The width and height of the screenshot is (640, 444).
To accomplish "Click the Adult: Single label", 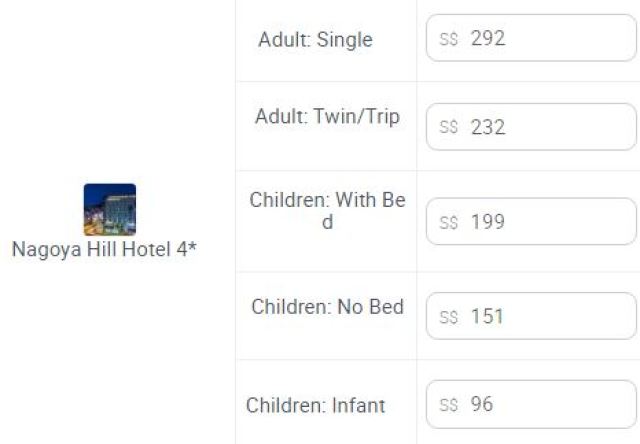I will 316,40.
